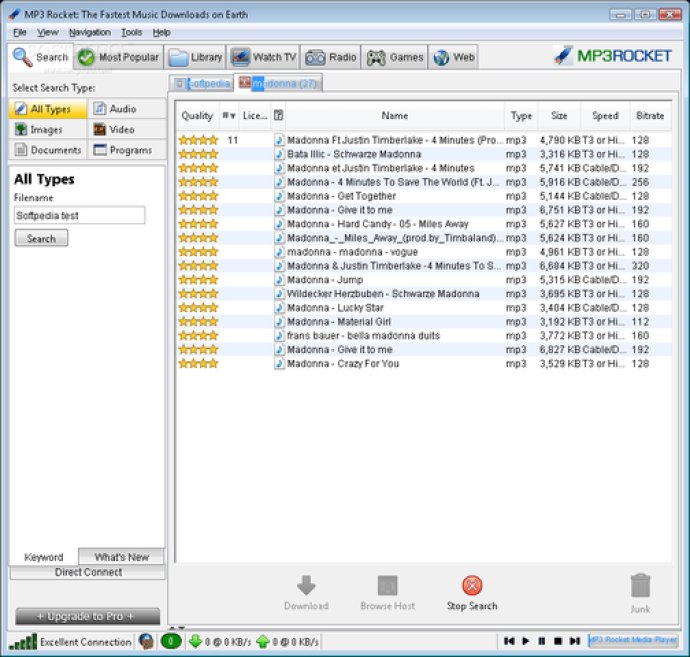Screen dimensions: 690x657
Task: Close the madonna results tab
Action: point(245,83)
